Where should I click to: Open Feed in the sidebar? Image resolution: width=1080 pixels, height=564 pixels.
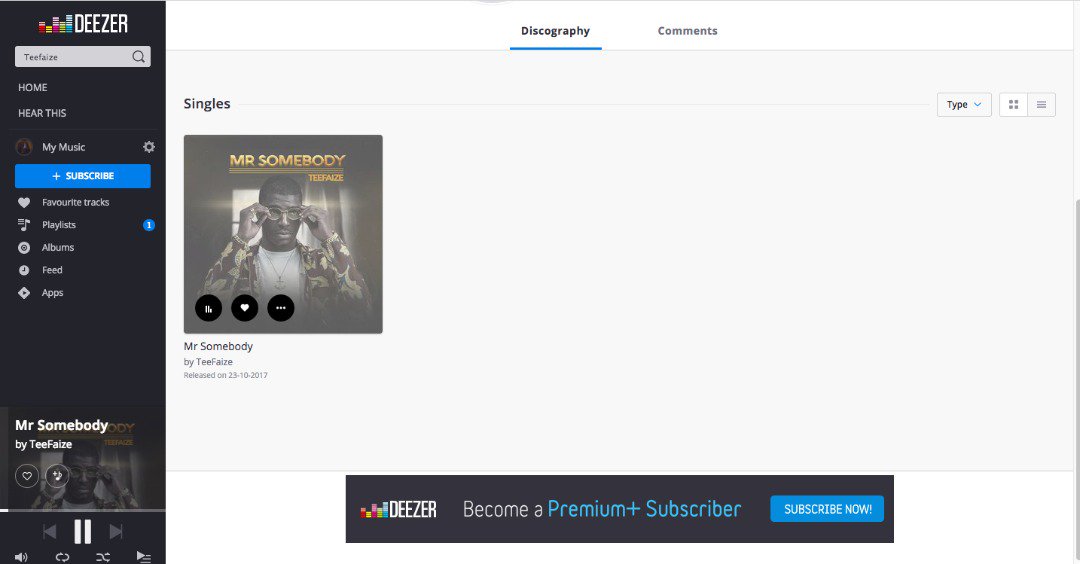point(52,270)
